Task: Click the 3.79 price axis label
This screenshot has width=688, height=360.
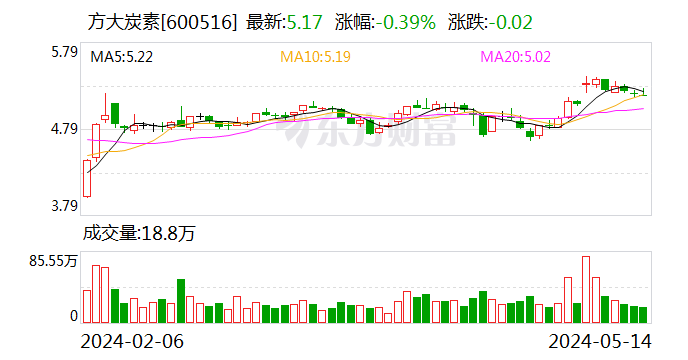Action: (64, 206)
